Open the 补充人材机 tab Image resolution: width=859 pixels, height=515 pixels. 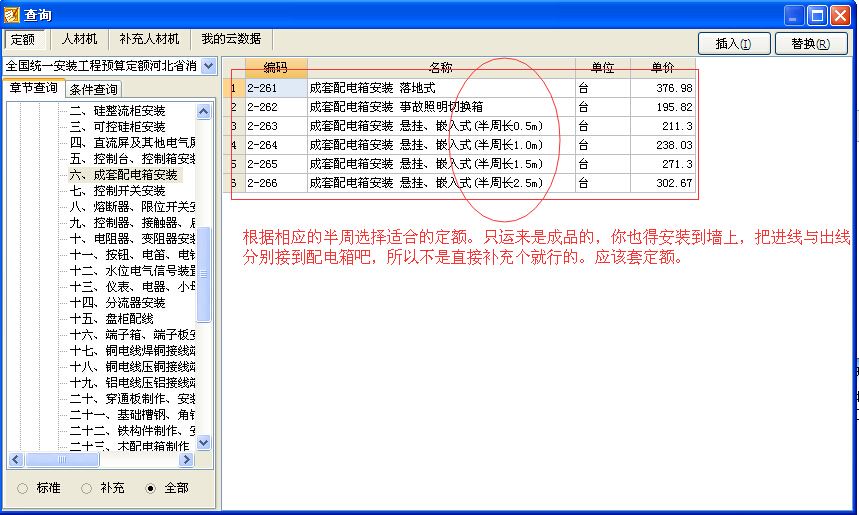click(149, 39)
